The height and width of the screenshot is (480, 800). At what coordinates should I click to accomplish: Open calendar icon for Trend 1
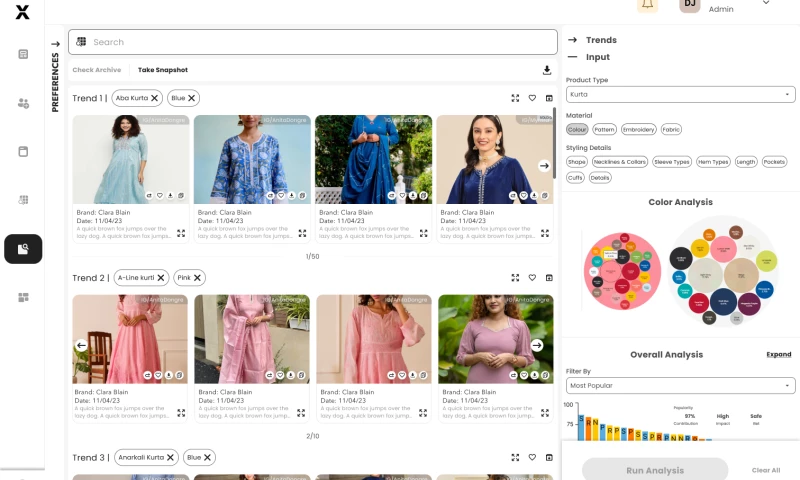(549, 98)
